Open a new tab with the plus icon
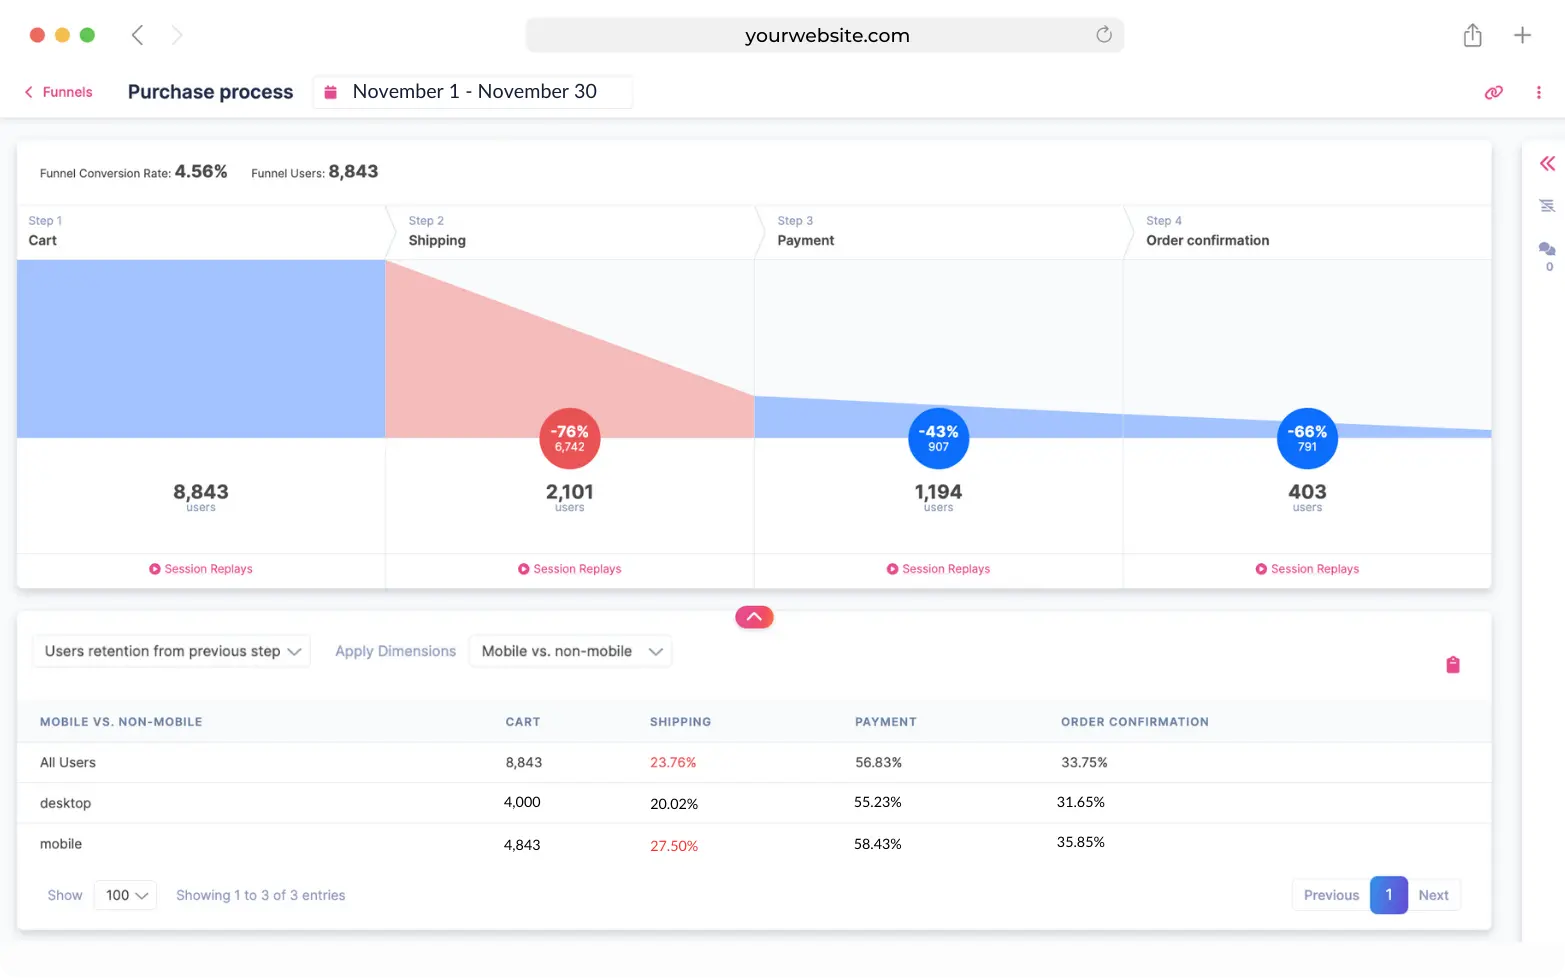1565x978 pixels. 1522,35
